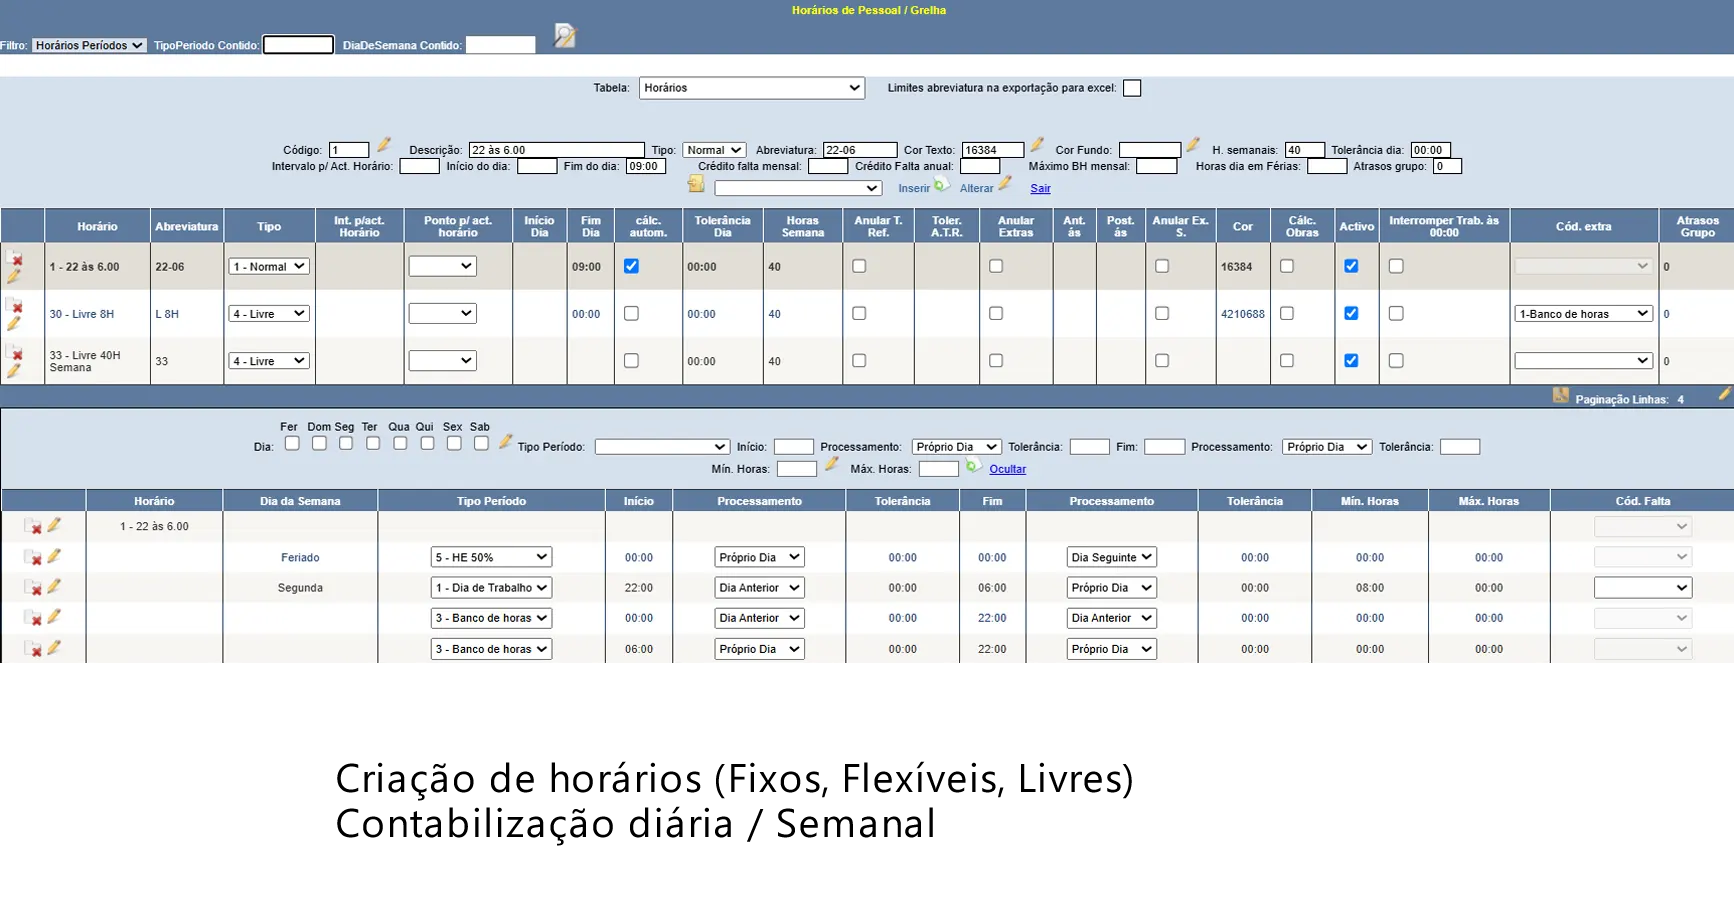Click the pencil icon beside Alterar
Screen dimensions: 1734x906
click(x=1005, y=183)
